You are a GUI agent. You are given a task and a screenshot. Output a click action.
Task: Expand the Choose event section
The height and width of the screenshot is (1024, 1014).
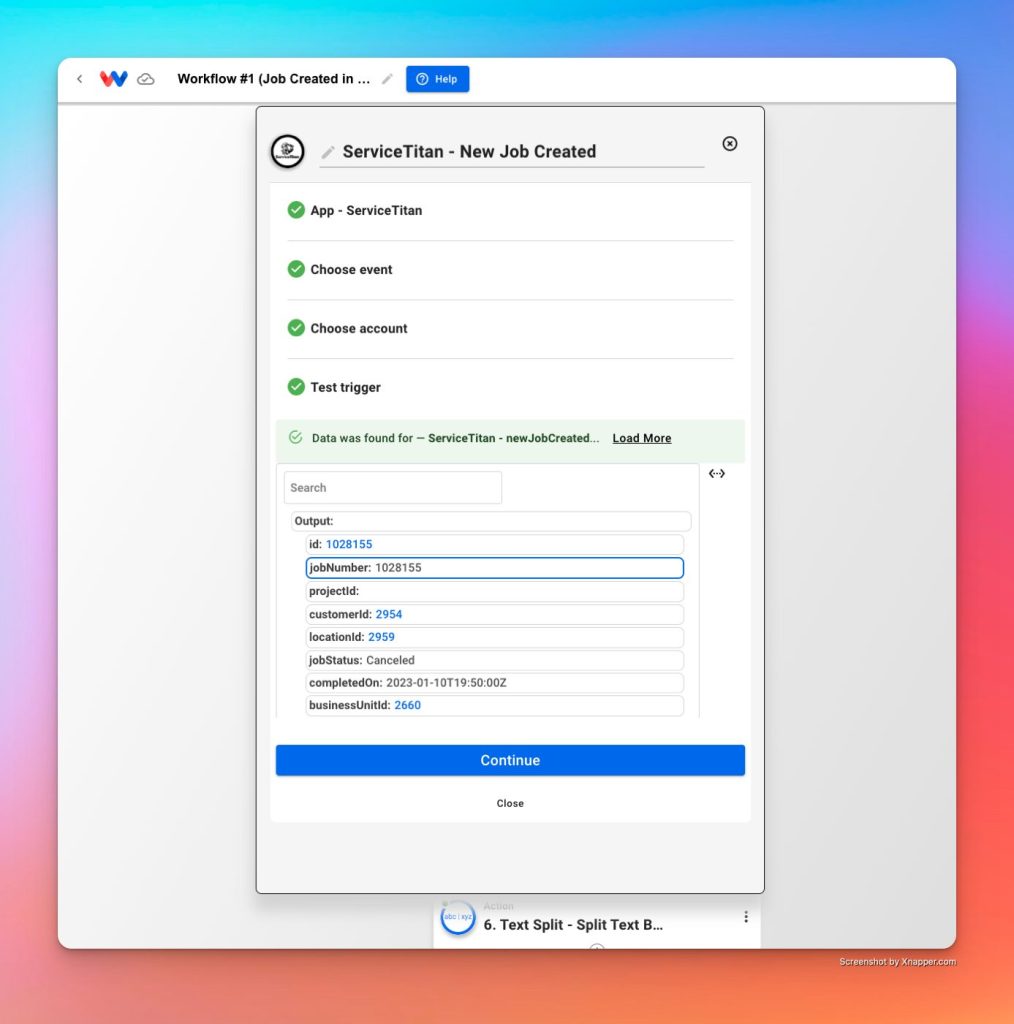pos(511,269)
